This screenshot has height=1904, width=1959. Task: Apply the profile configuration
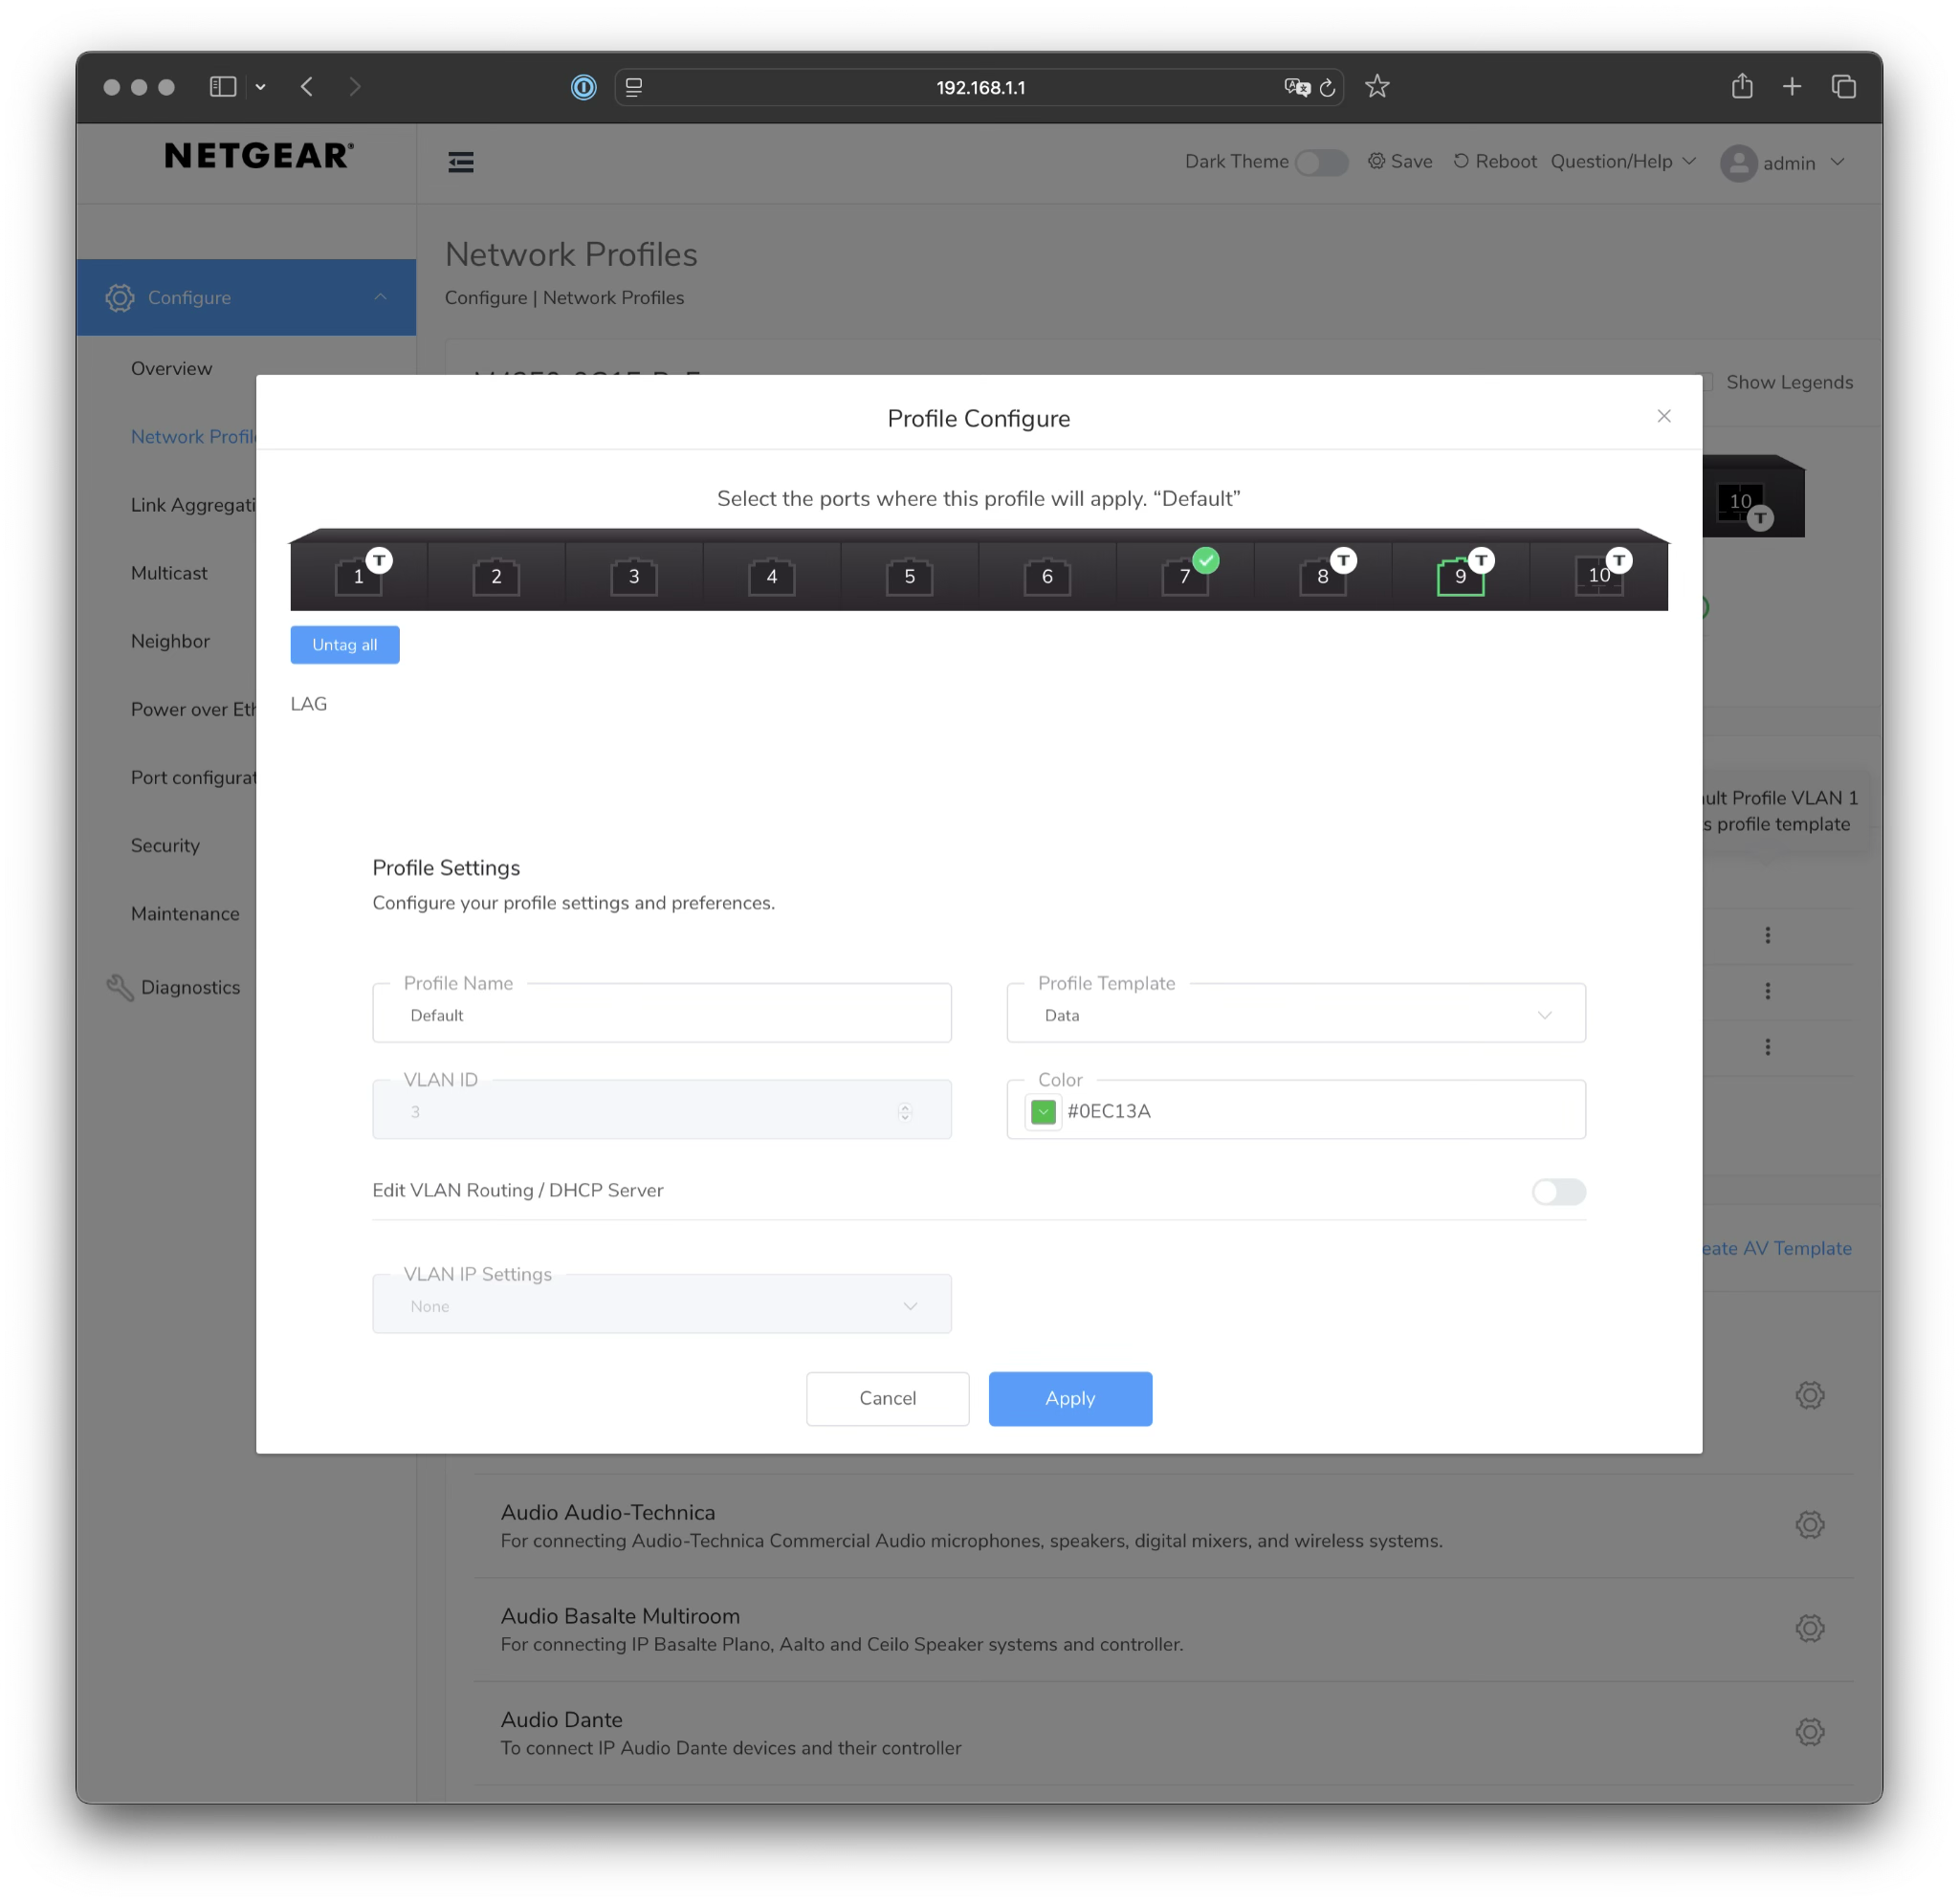pos(1070,1398)
